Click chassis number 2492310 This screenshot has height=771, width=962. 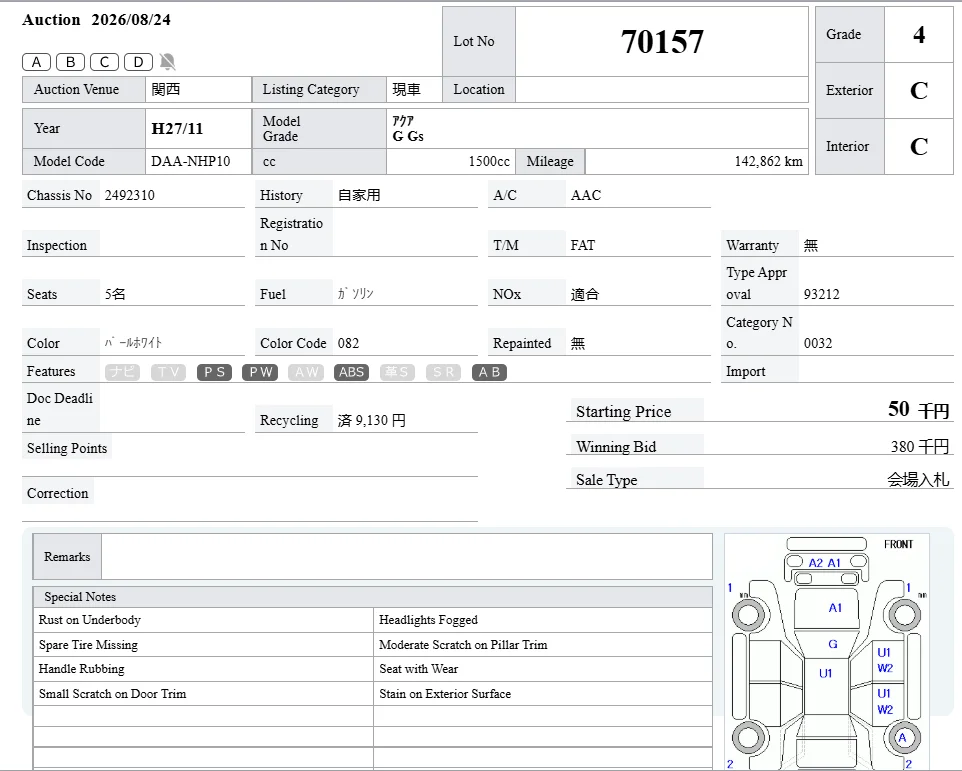(129, 196)
